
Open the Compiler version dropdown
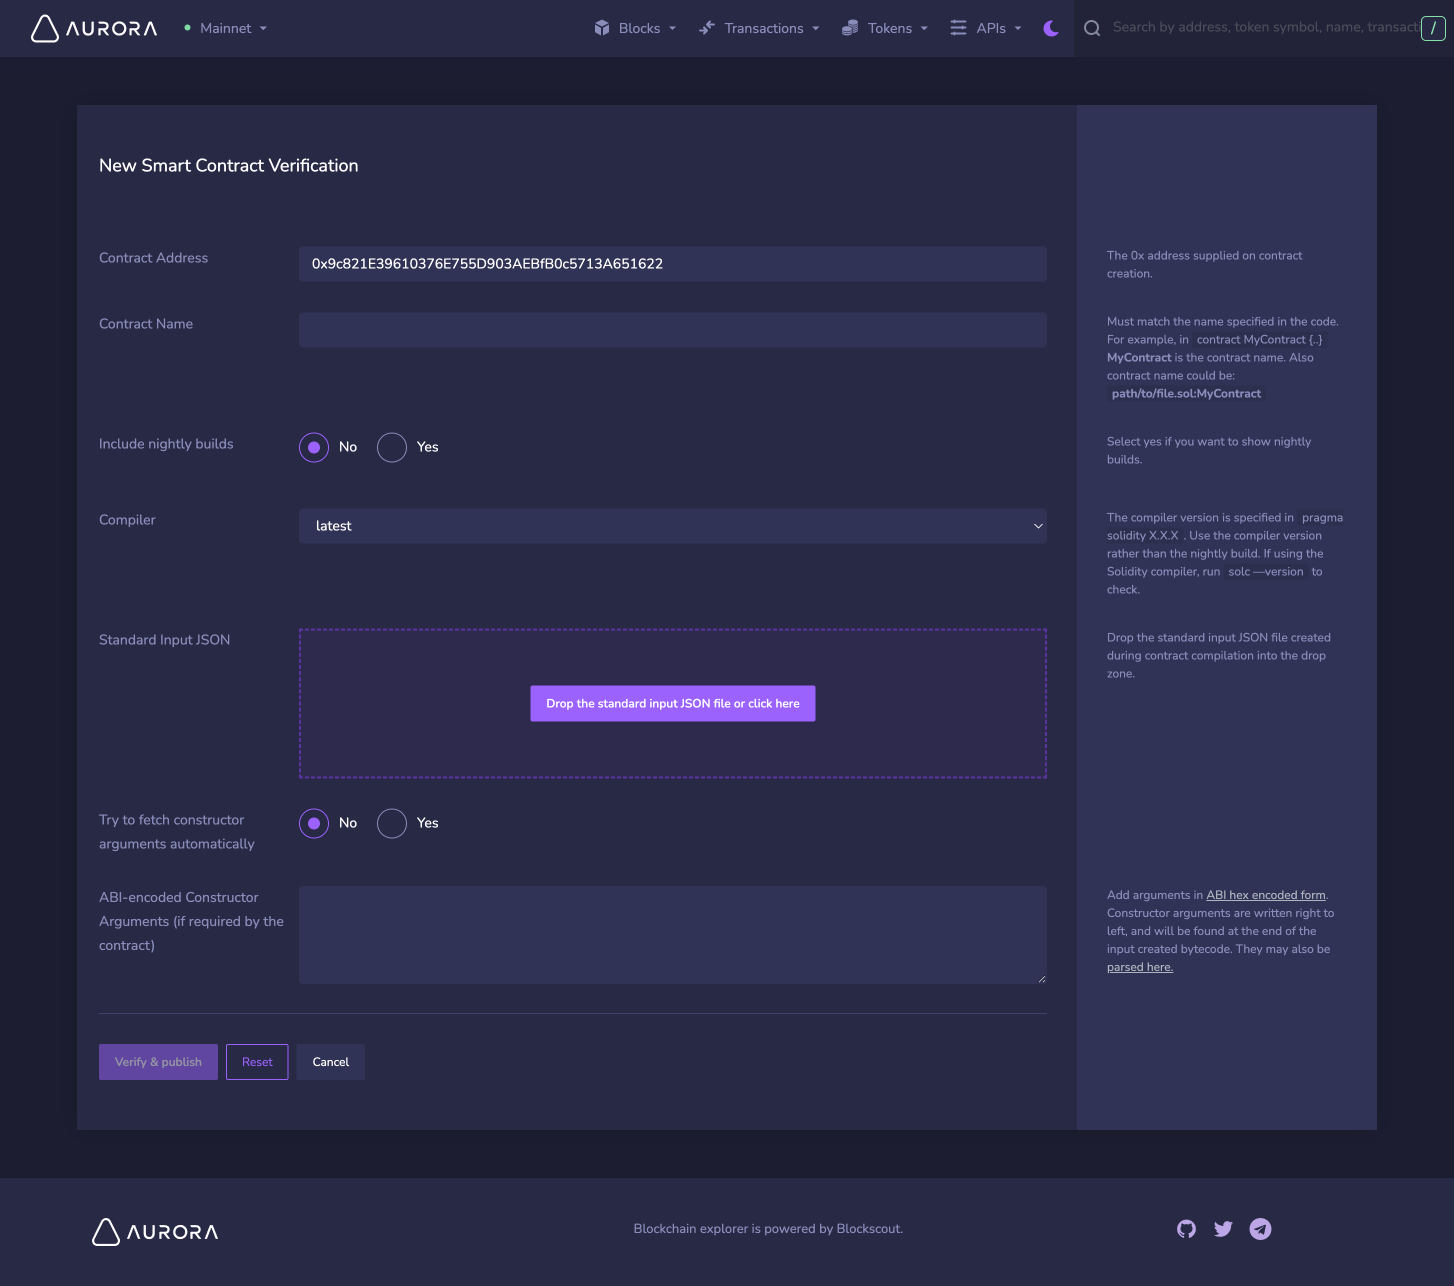[673, 526]
